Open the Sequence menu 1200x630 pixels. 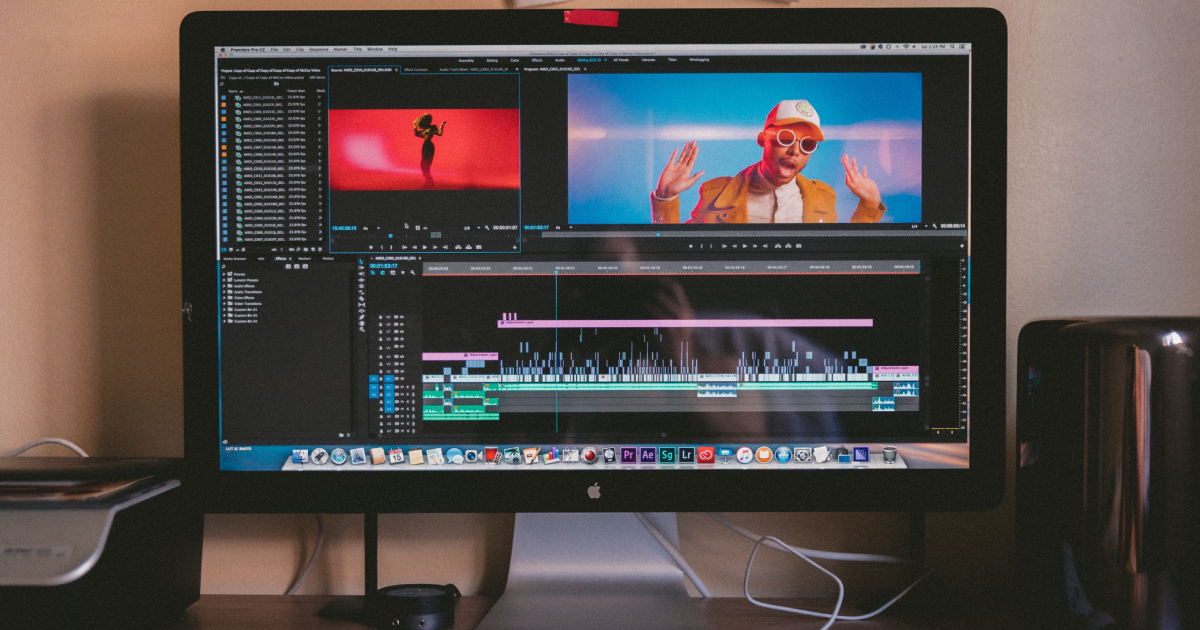tap(319, 49)
